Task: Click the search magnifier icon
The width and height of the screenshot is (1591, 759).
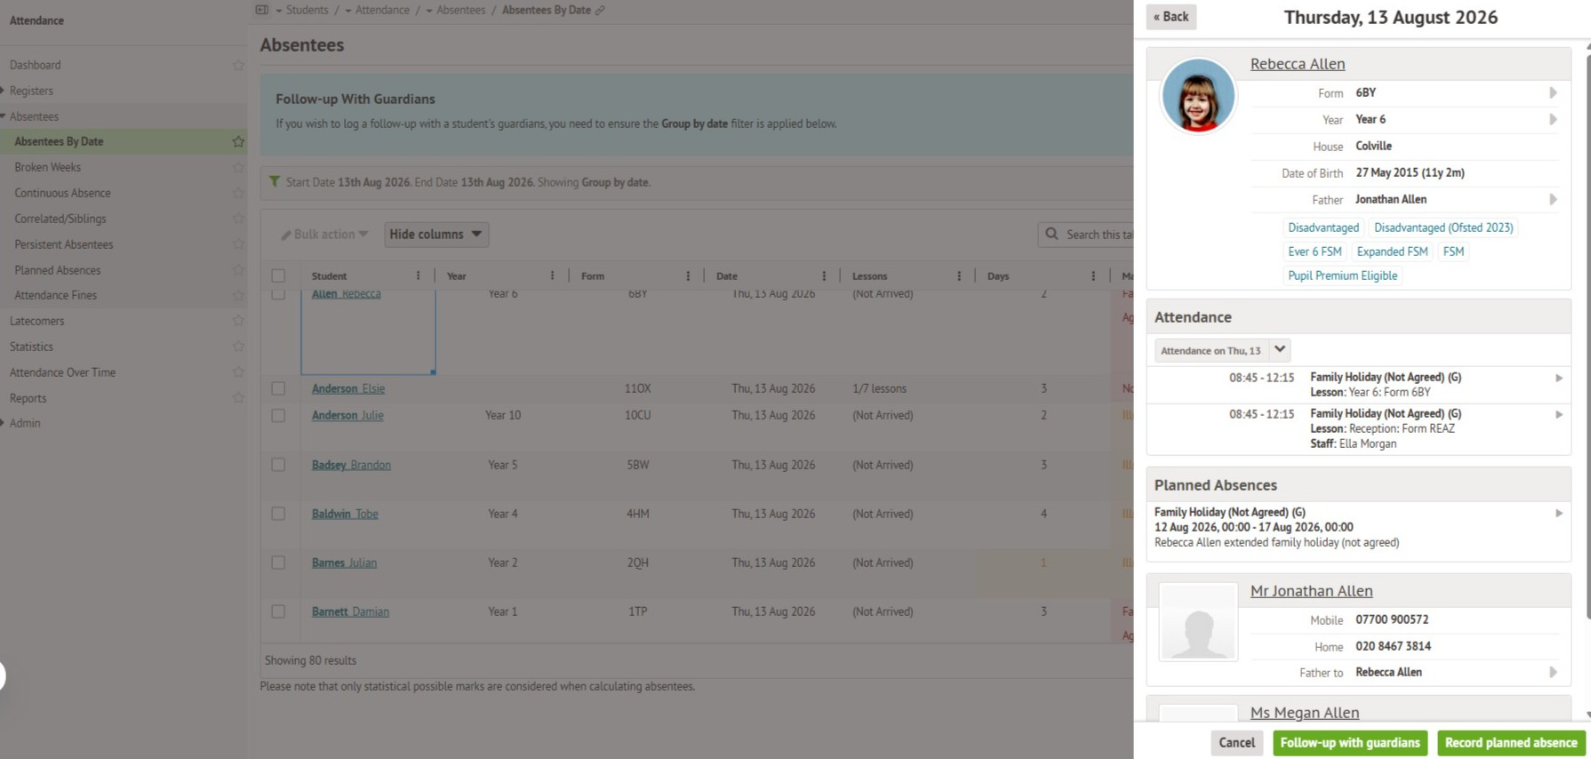Action: [1052, 234]
